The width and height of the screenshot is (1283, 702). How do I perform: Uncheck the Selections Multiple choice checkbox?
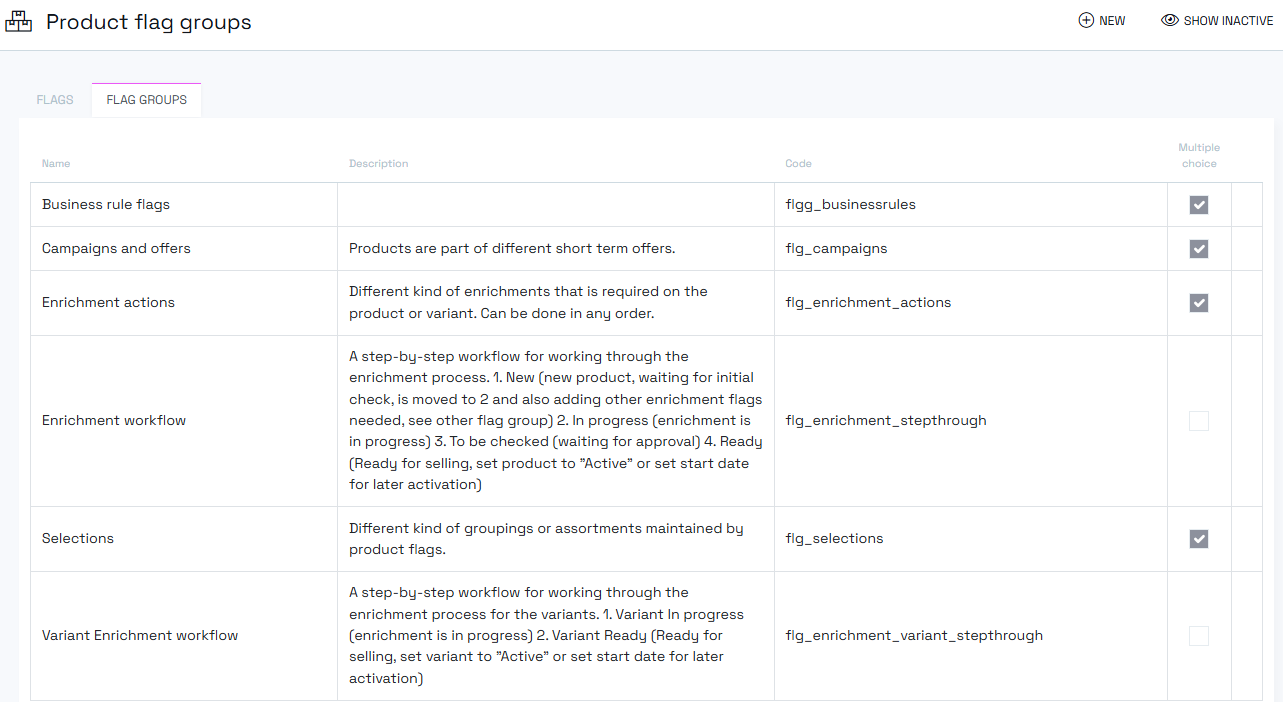point(1198,539)
